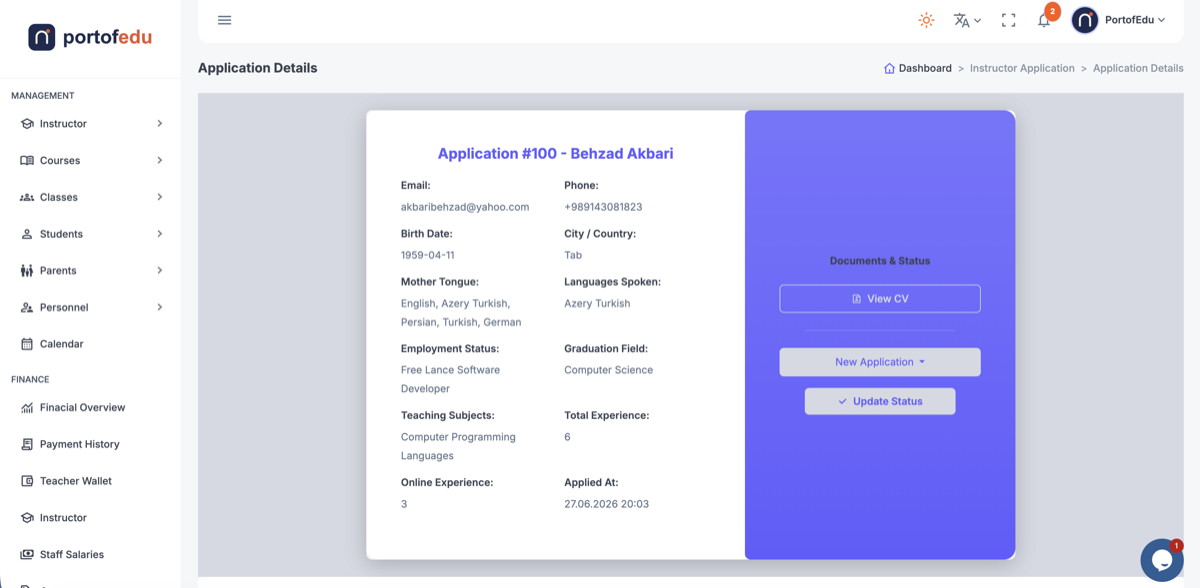Click the Calendar icon in sidebar
The width and height of the screenshot is (1200, 588).
coord(27,344)
